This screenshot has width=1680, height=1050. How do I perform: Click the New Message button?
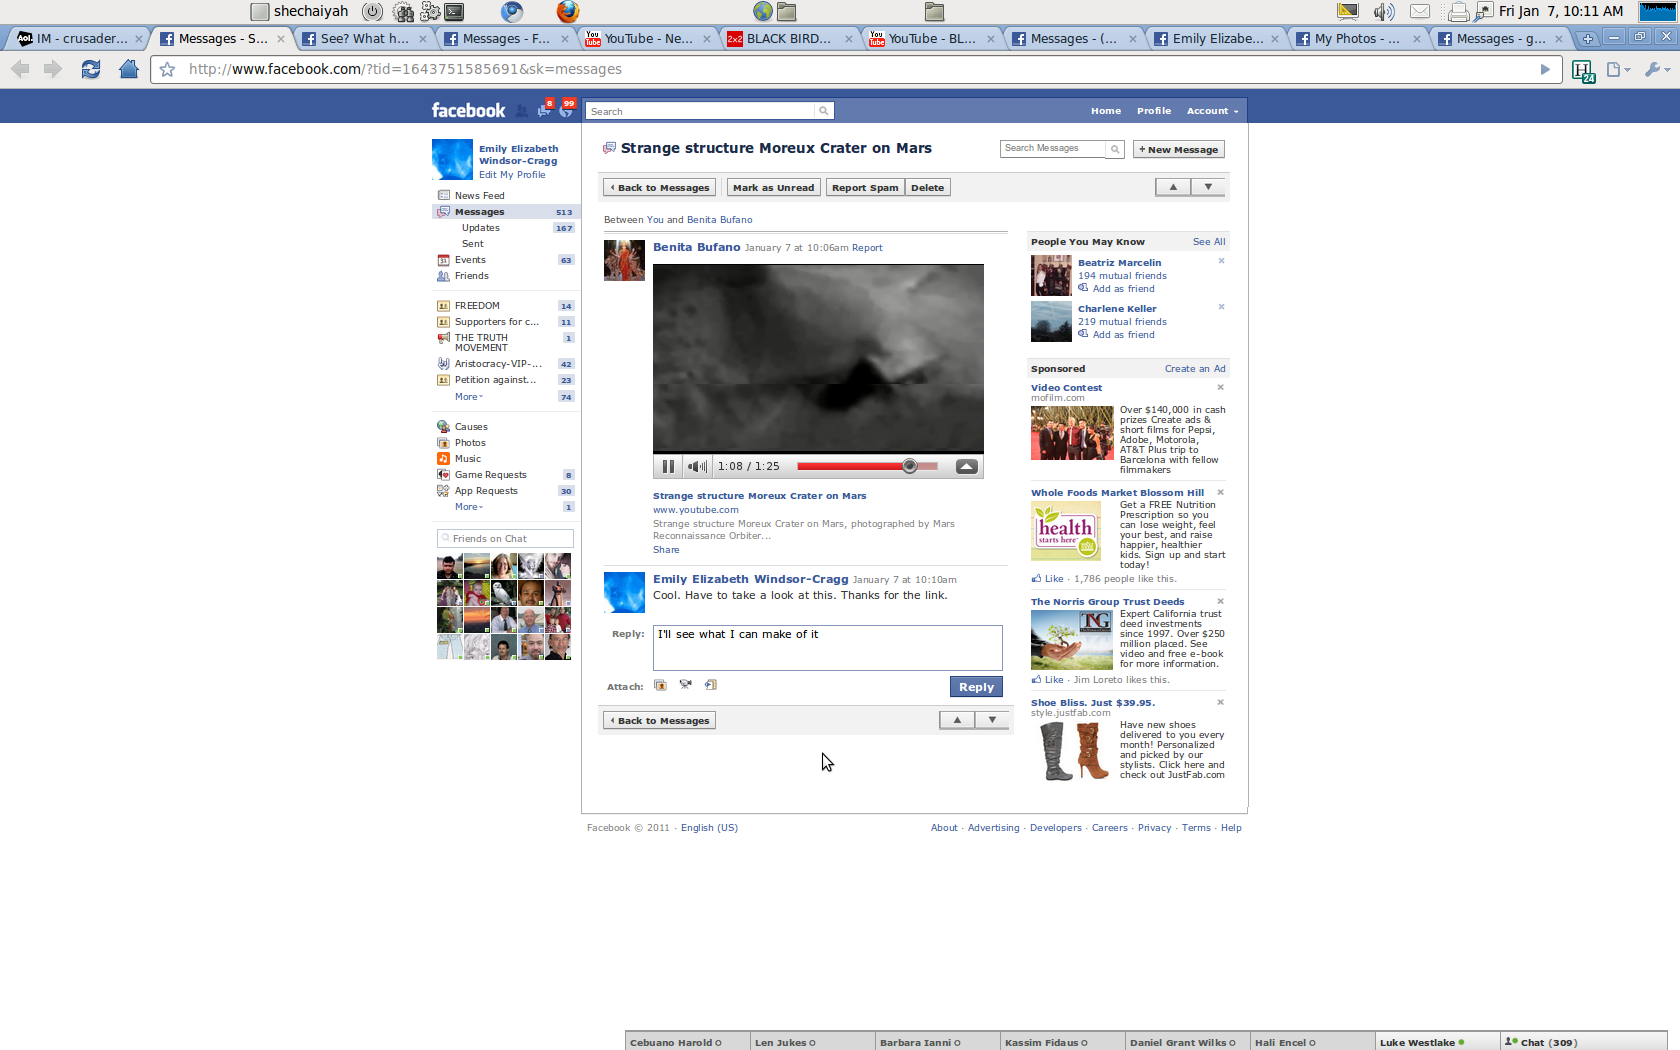pyautogui.click(x=1178, y=149)
